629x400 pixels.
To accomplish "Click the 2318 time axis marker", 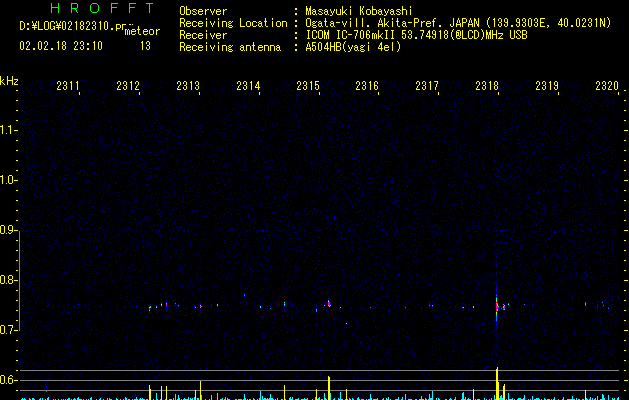I will [x=487, y=86].
